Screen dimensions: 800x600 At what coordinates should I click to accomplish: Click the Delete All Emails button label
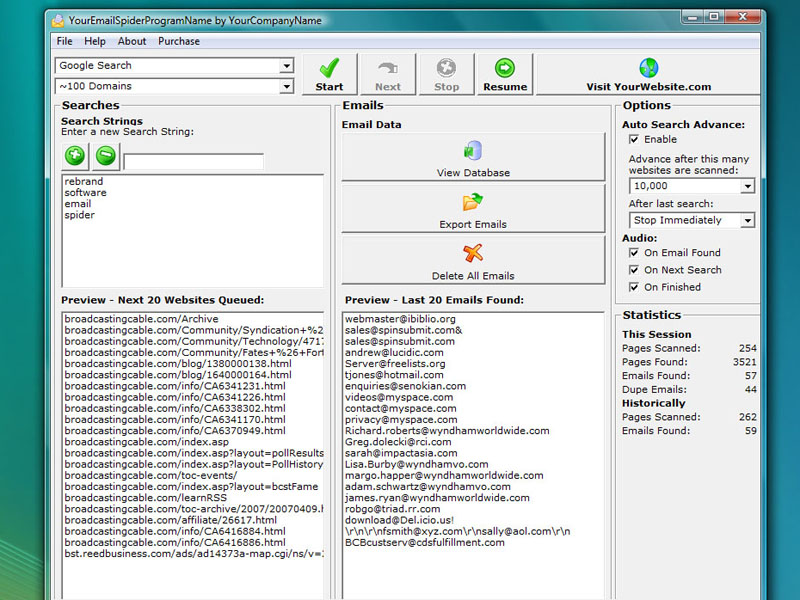pos(473,276)
